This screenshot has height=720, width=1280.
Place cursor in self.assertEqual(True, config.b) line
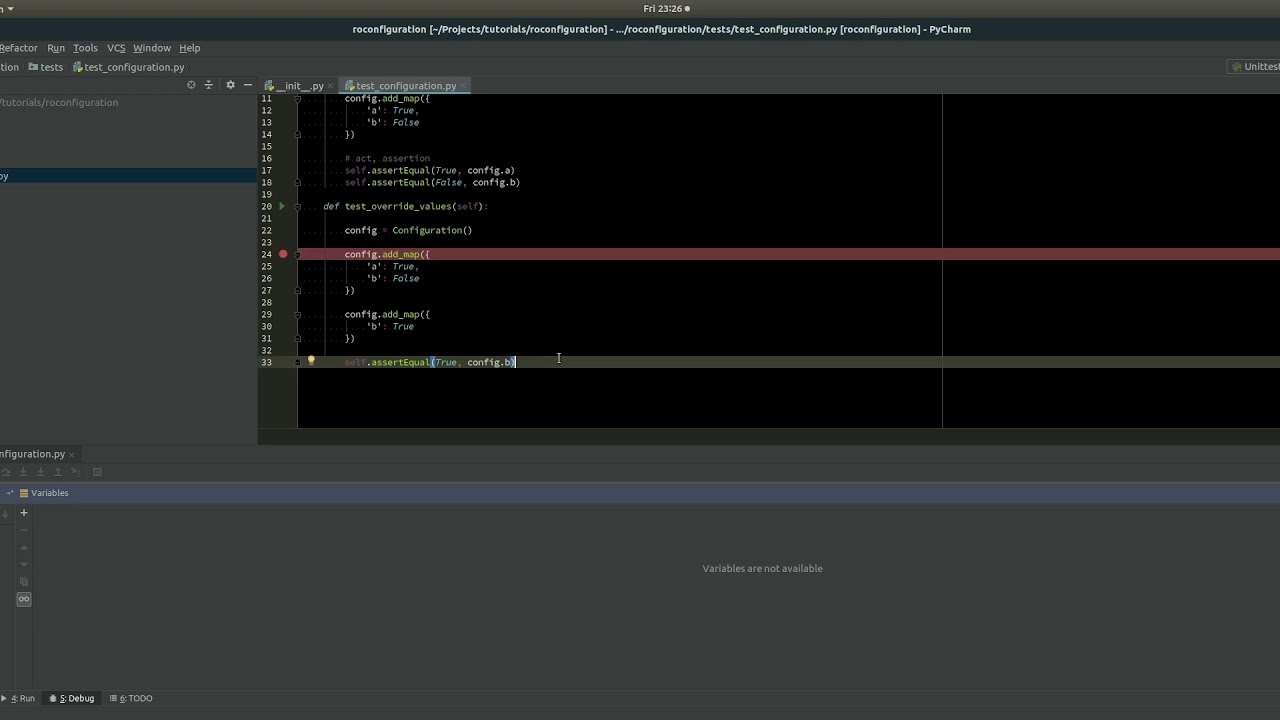pos(430,362)
